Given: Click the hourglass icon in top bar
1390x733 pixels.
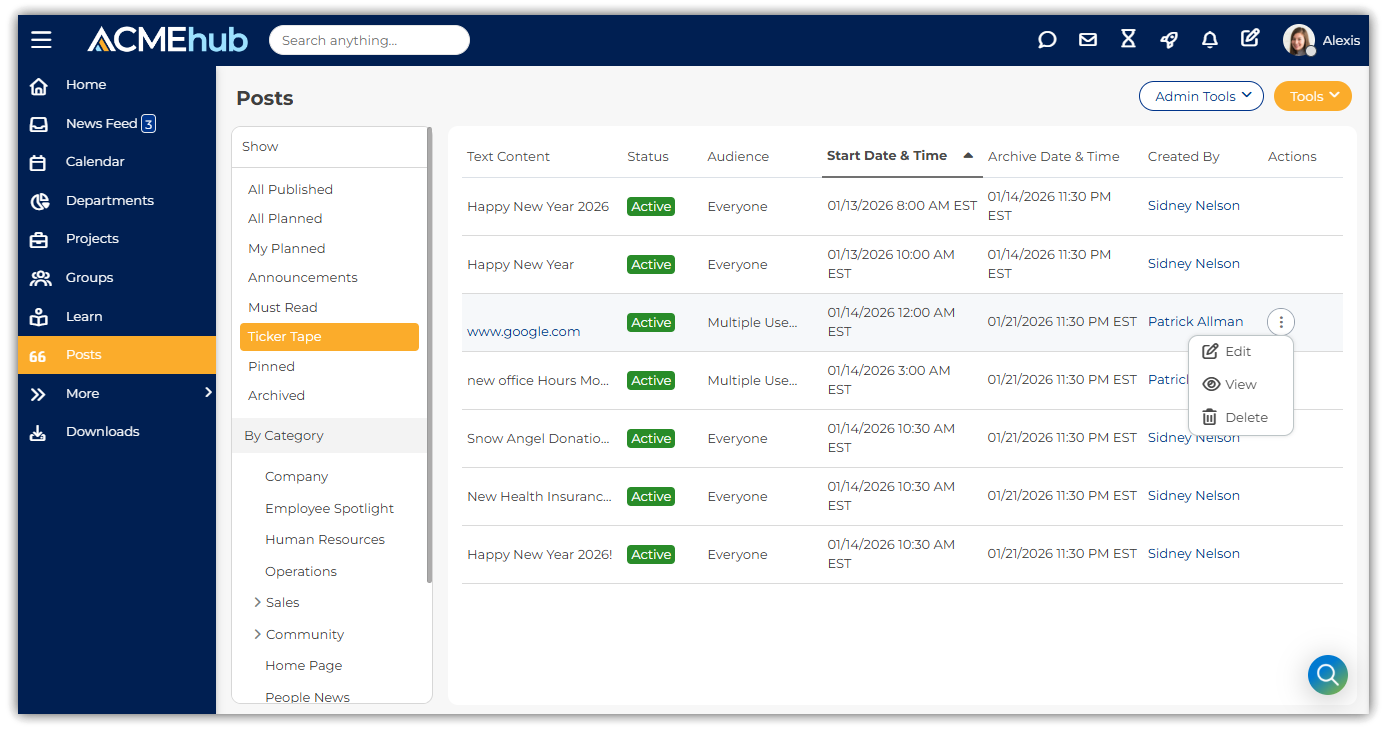Looking at the screenshot, I should (x=1128, y=40).
